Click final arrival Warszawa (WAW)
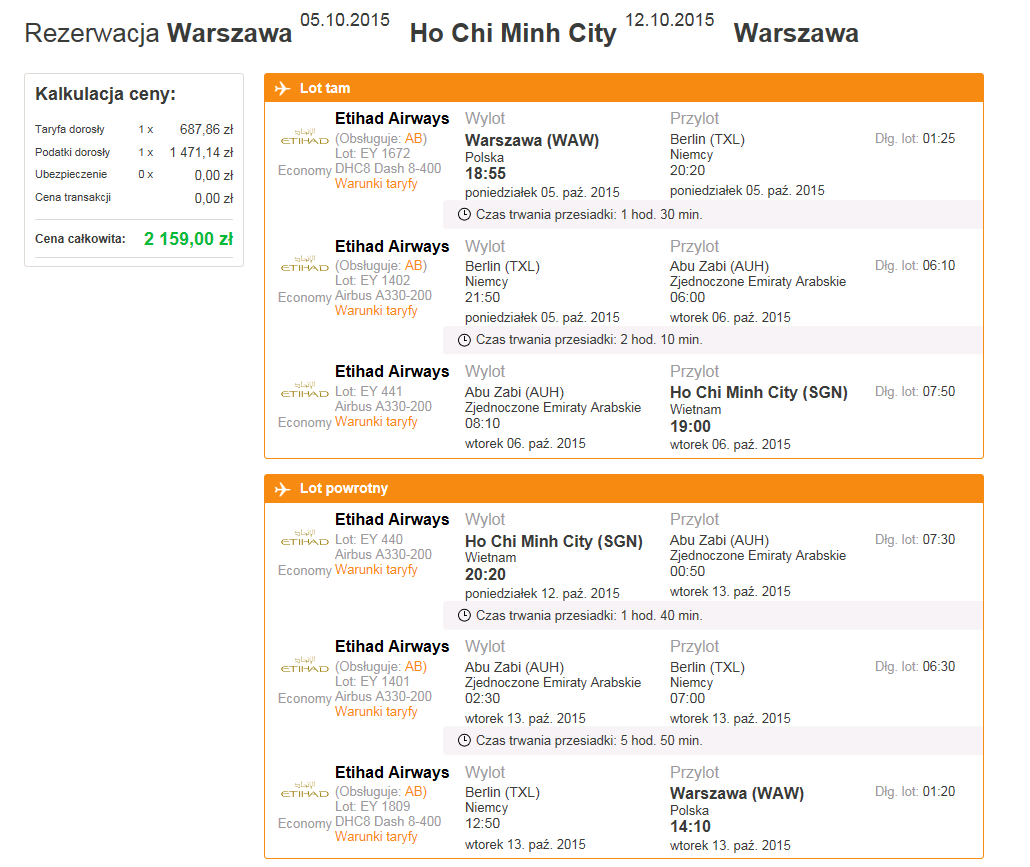This screenshot has width=1030, height=867. coord(737,793)
